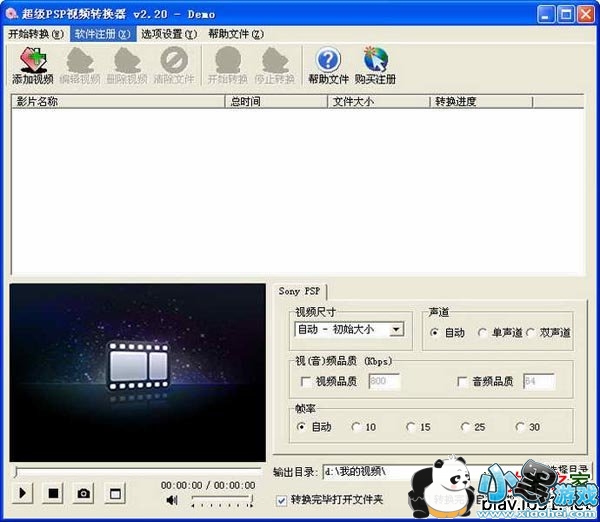The image size is (600, 522).
Task: Click the playback seek slider
Action: 138,471
